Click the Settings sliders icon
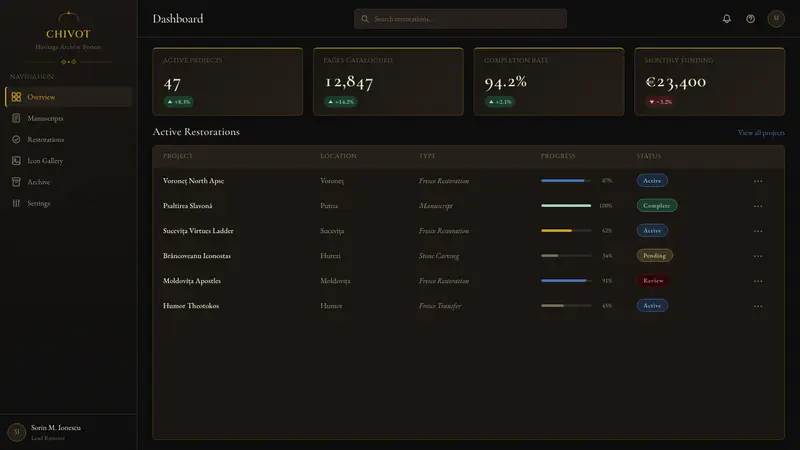The image size is (800, 450). pos(16,203)
